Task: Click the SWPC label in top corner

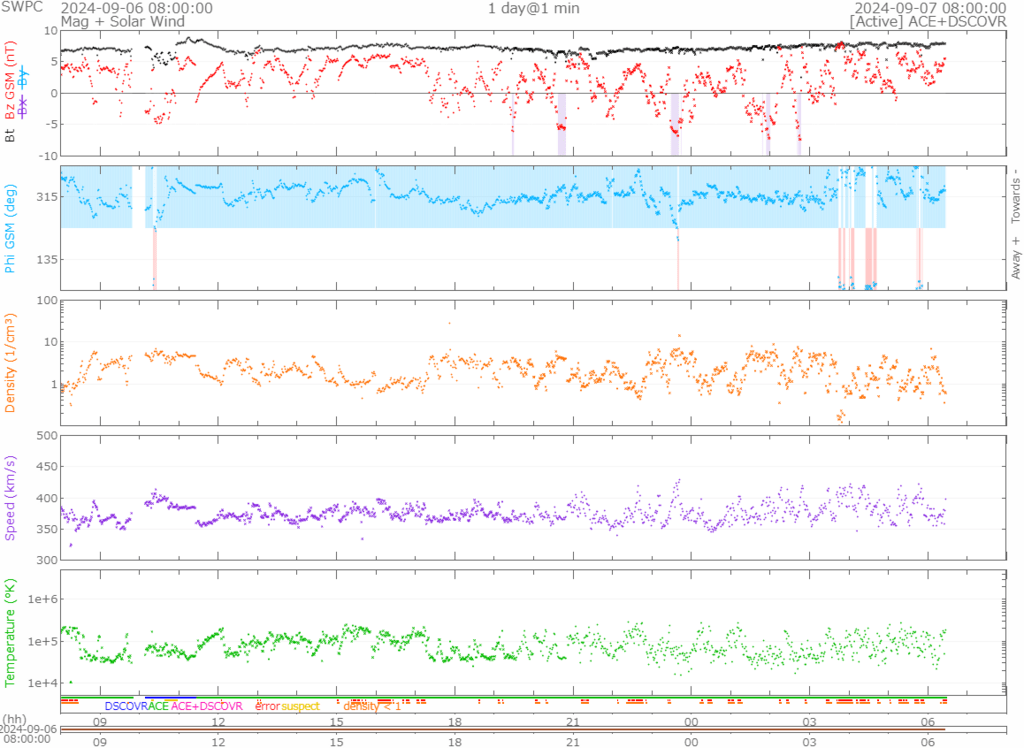Action: [x=21, y=8]
